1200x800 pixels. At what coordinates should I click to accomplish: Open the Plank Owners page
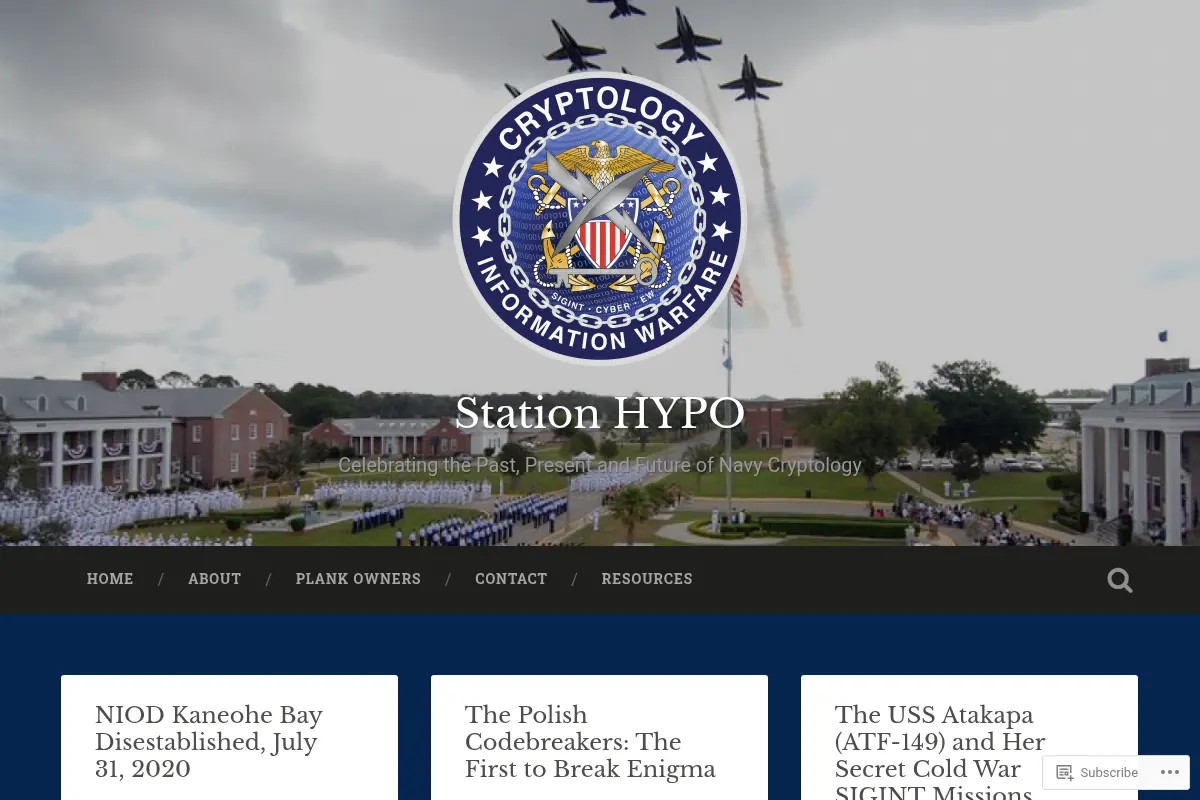[358, 579]
